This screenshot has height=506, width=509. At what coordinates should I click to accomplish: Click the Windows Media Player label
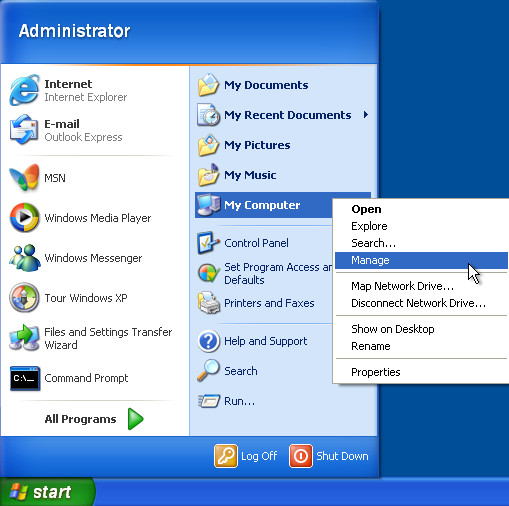(x=98, y=218)
